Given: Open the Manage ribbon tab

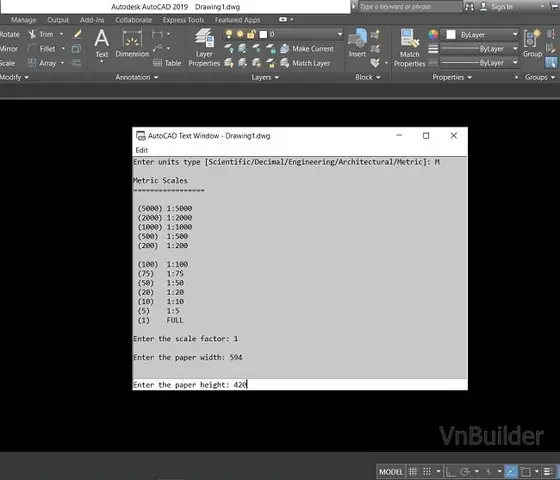Looking at the screenshot, I should (x=24, y=20).
